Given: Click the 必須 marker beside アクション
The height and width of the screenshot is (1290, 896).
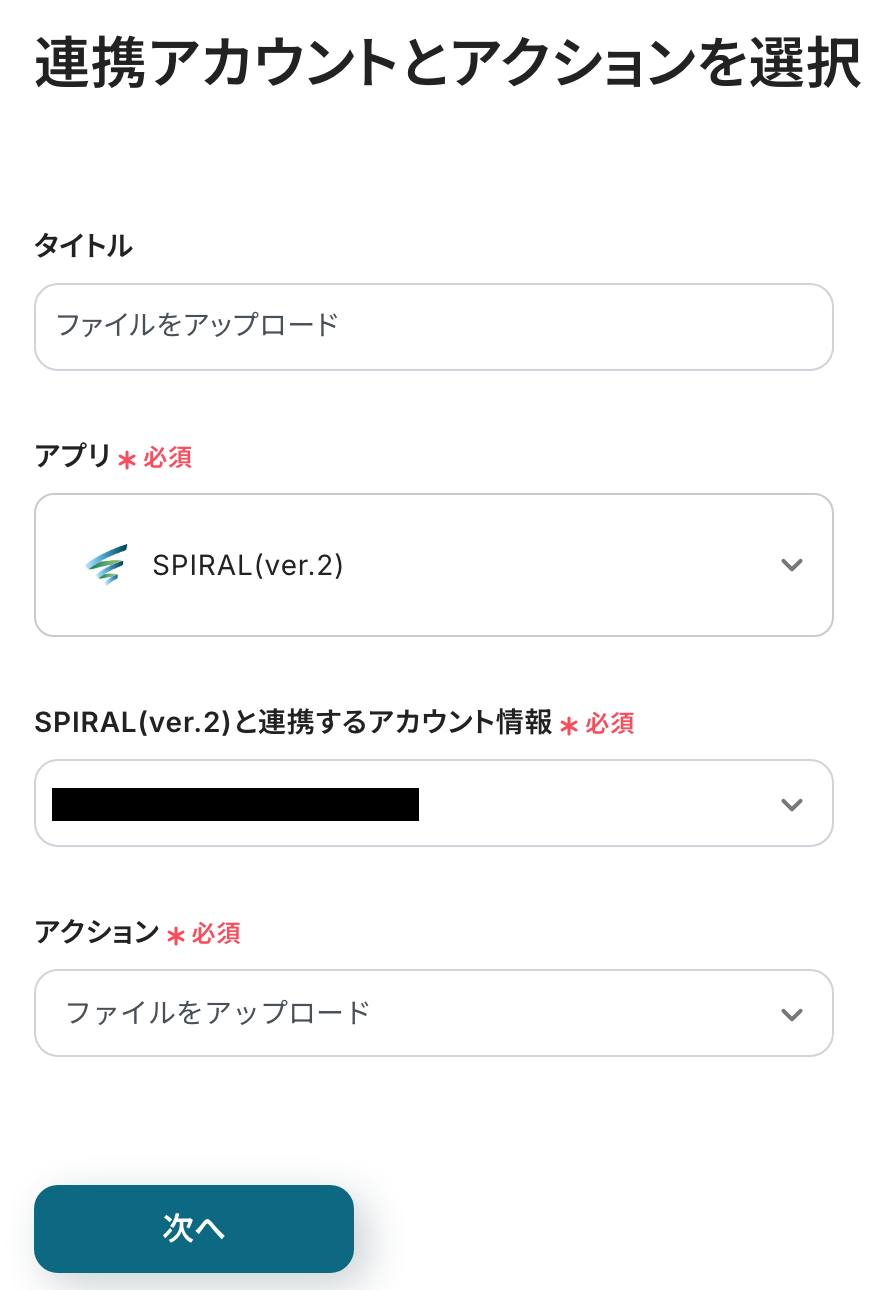Looking at the screenshot, I should pos(216,934).
